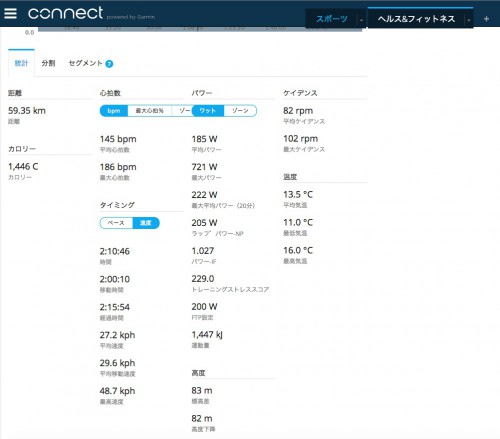Click the 29.6 kph average moving speed

tap(117, 363)
